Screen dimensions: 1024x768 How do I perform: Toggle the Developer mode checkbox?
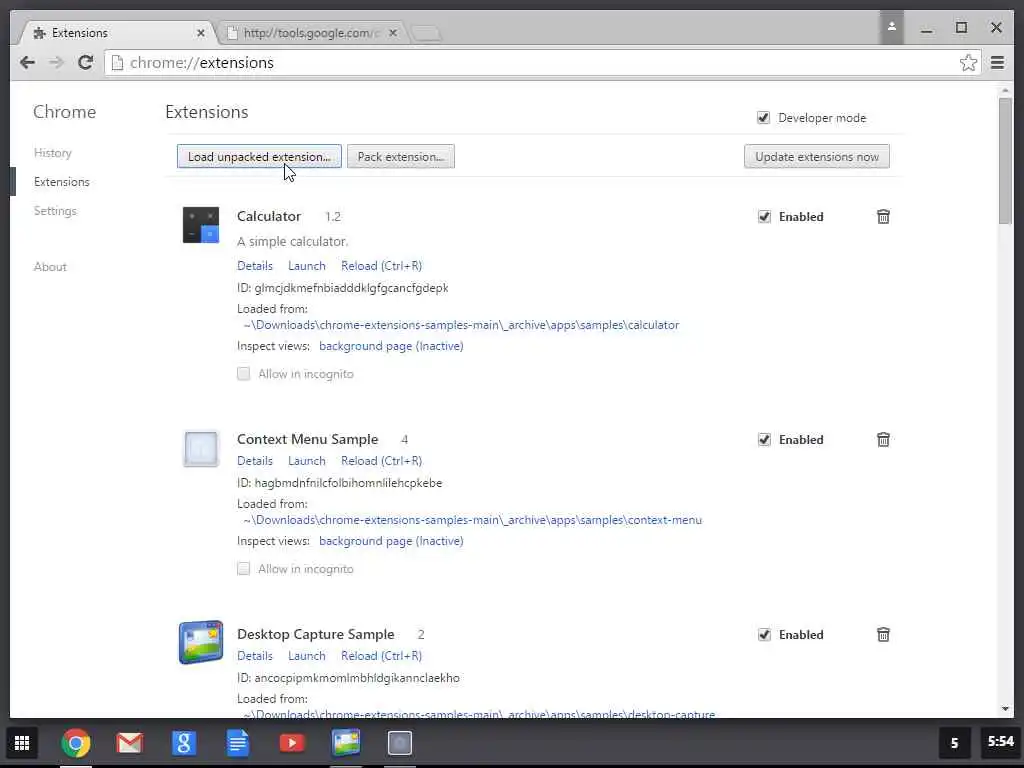tap(763, 118)
